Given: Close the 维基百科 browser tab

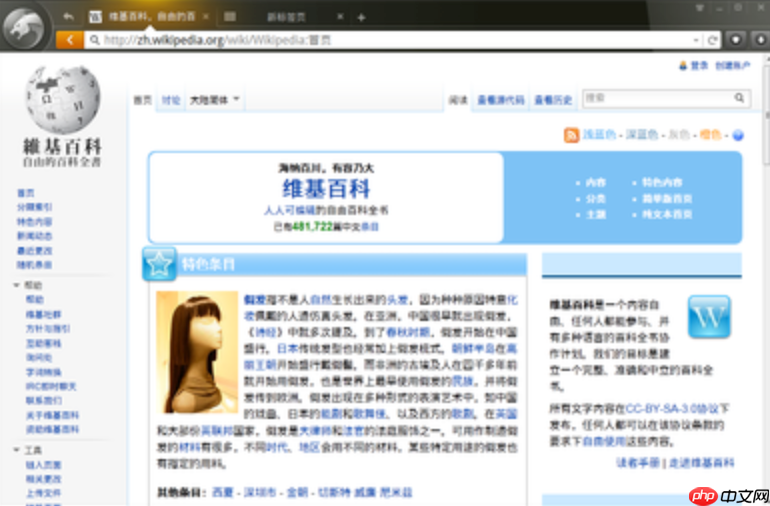Looking at the screenshot, I should coord(206,17).
